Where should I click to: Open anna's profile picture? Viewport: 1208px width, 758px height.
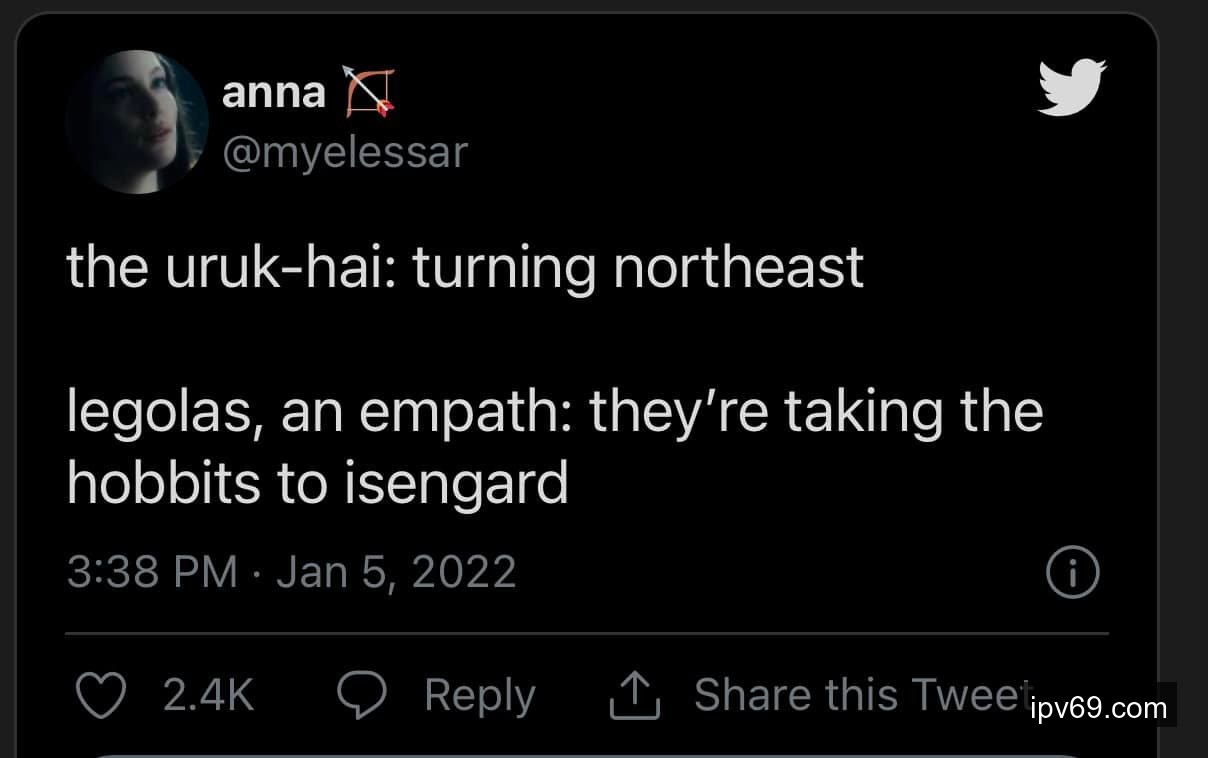[x=137, y=121]
